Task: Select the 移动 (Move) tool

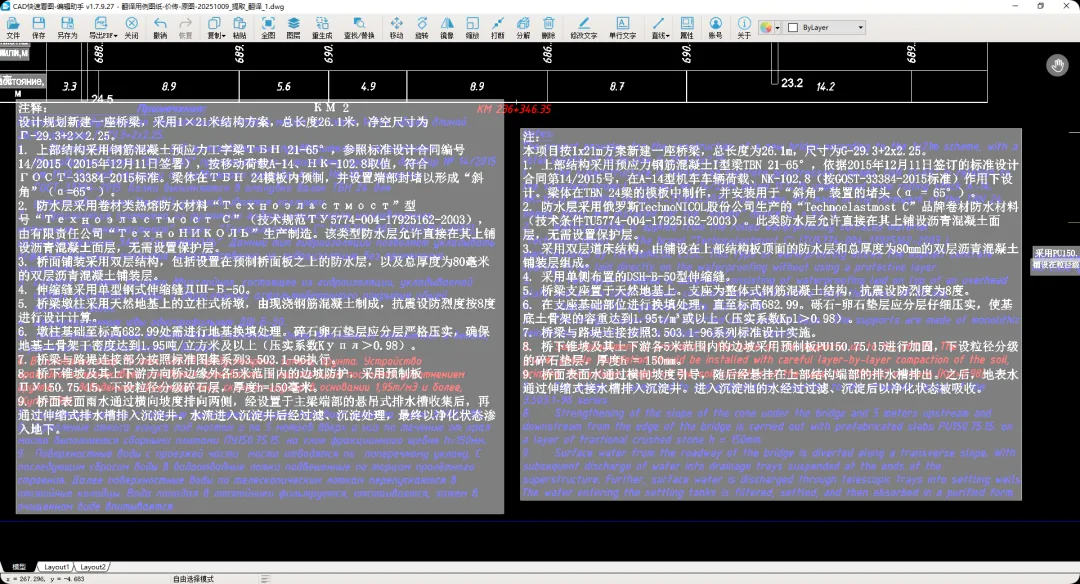Action: [396, 27]
